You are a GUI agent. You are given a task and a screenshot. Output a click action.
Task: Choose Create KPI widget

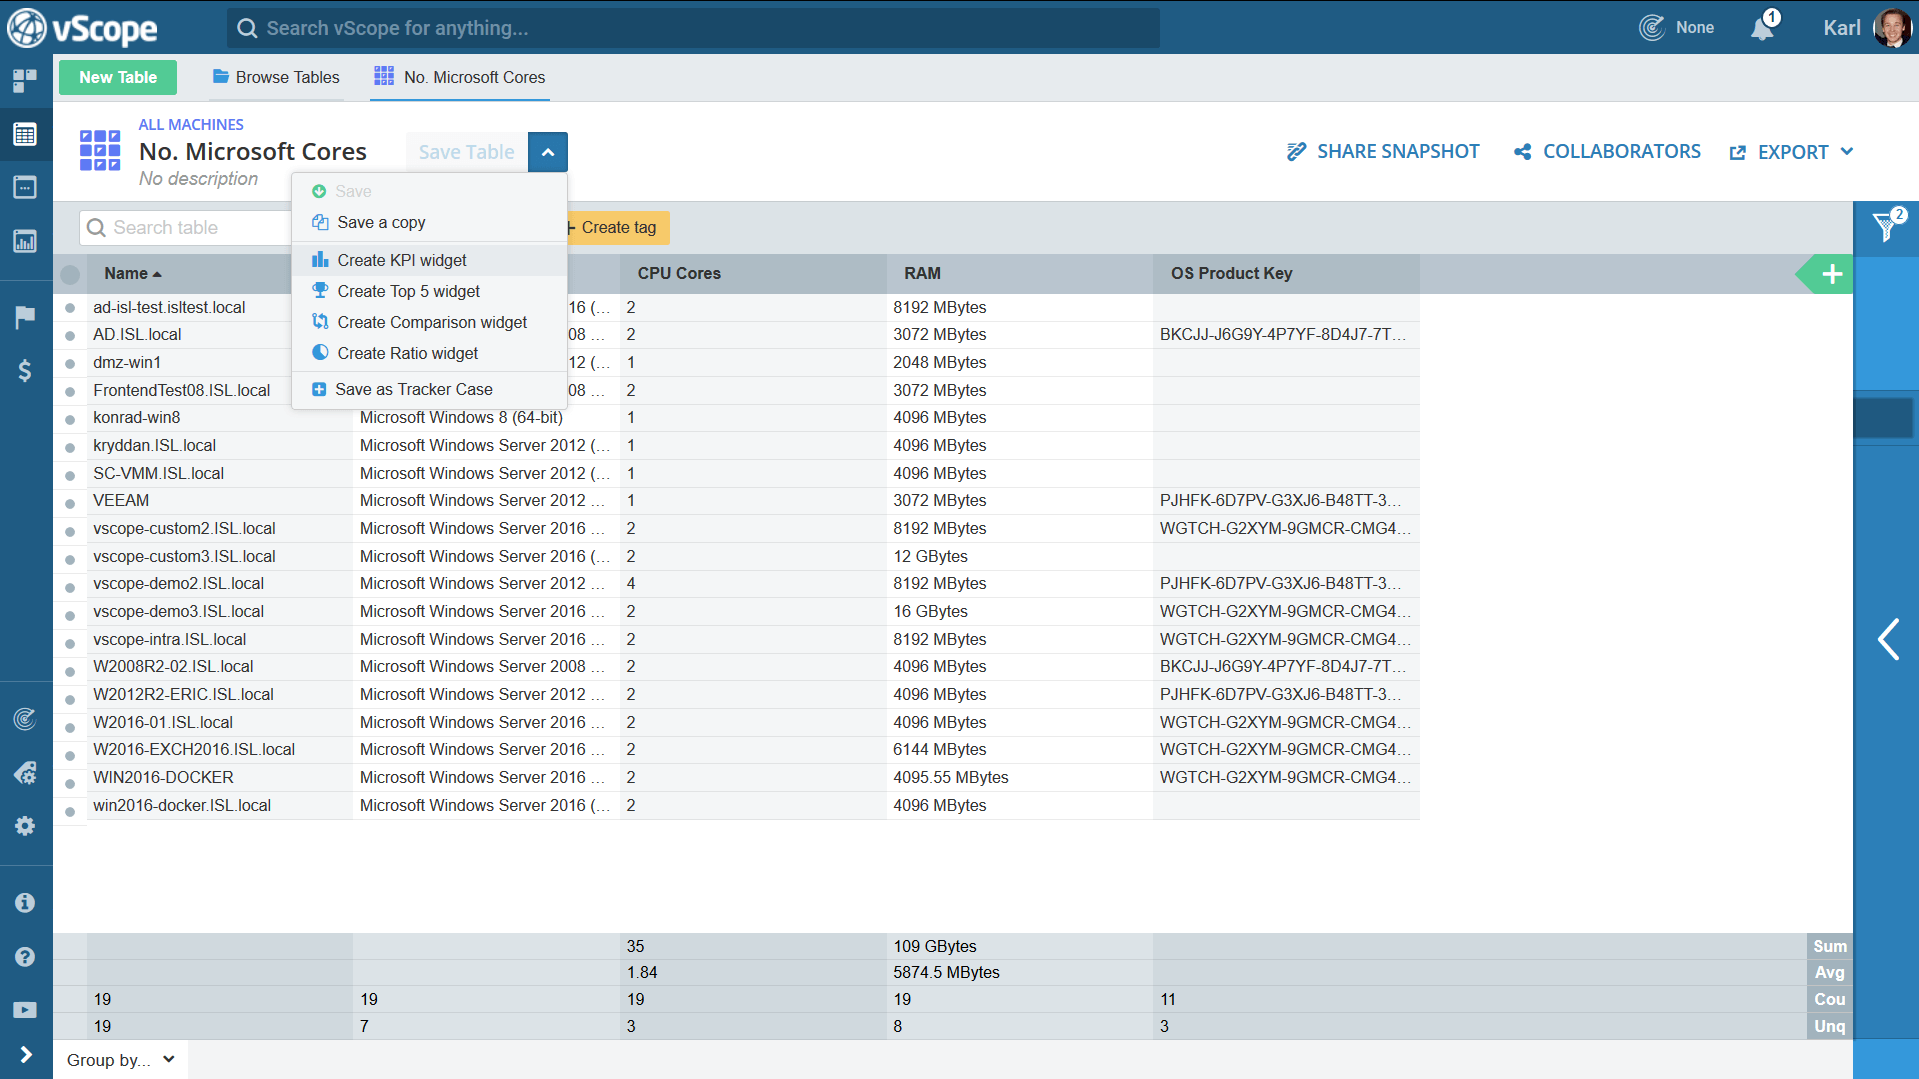pyautogui.click(x=430, y=260)
